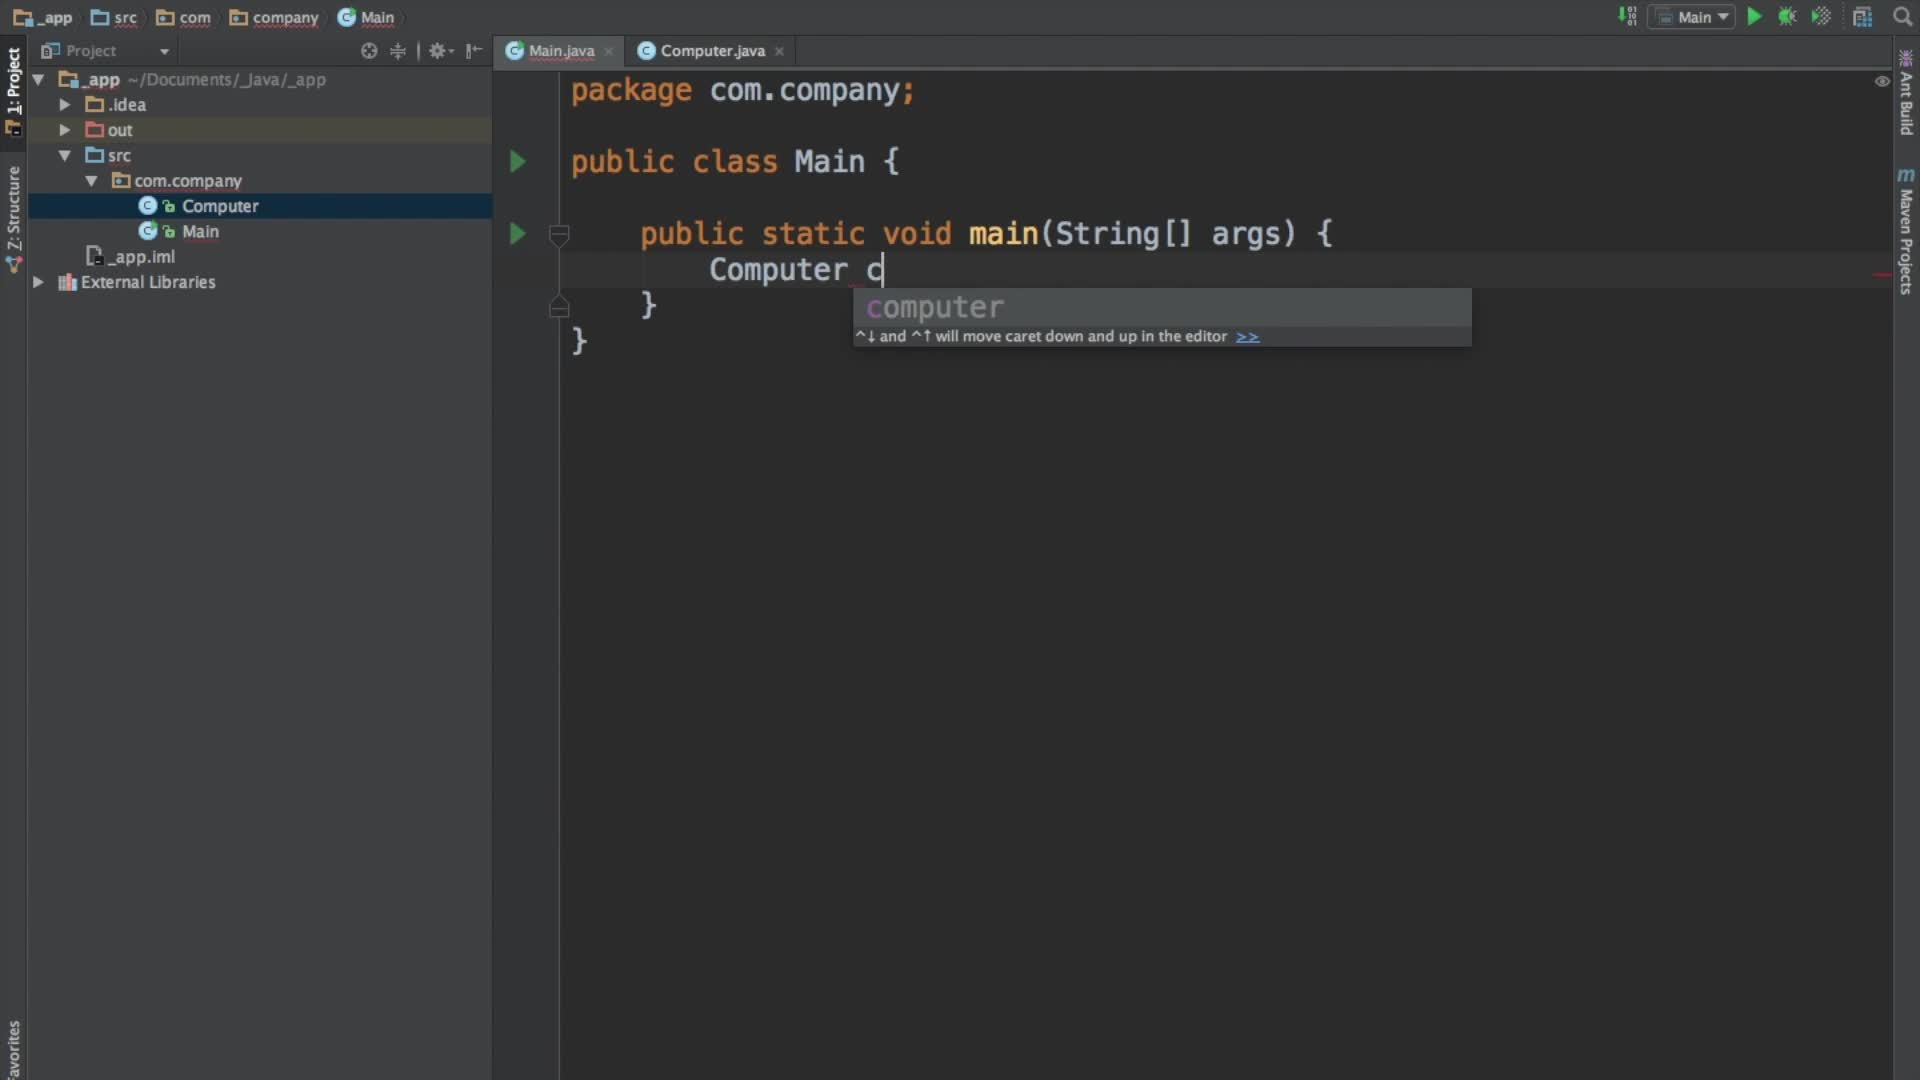Click the src breadcrumb in navigation bar
This screenshot has width=1920, height=1080.
tap(114, 17)
